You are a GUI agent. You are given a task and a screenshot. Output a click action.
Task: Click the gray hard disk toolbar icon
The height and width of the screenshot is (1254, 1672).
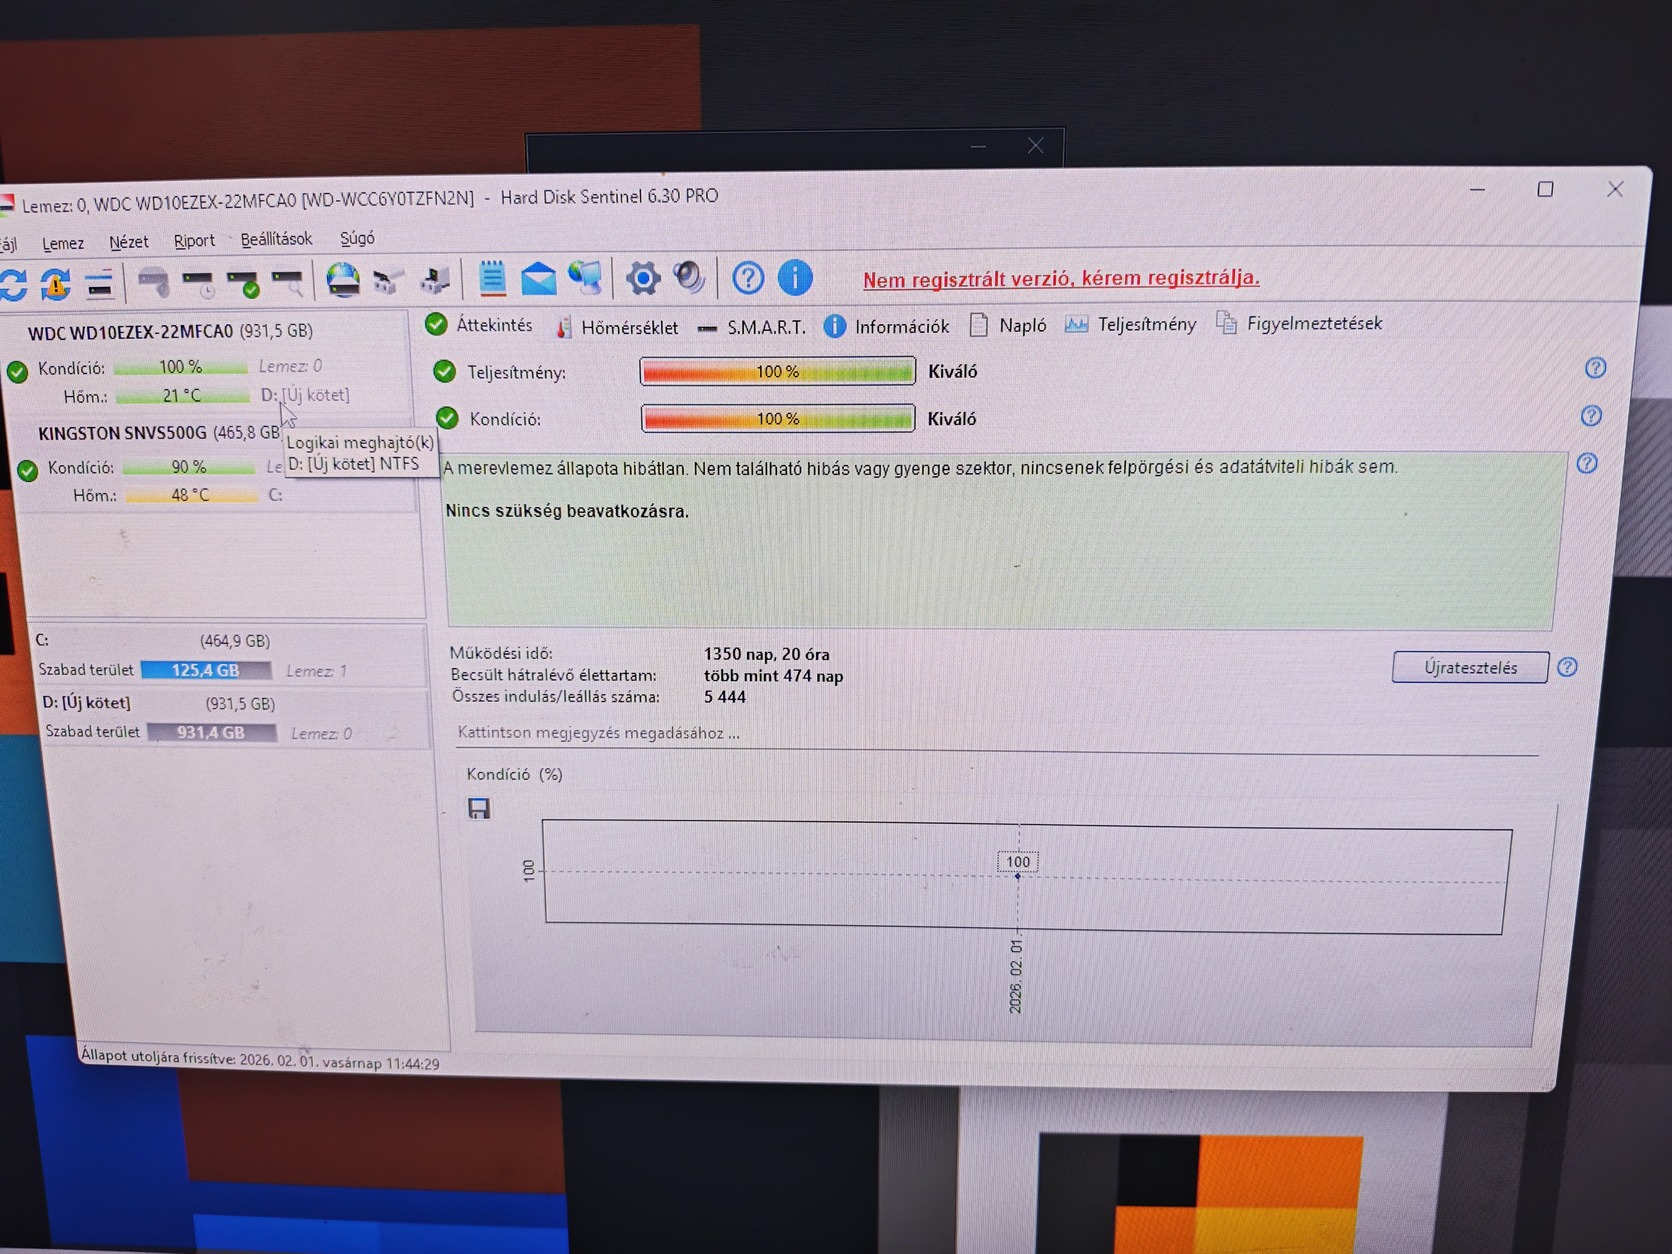point(153,283)
